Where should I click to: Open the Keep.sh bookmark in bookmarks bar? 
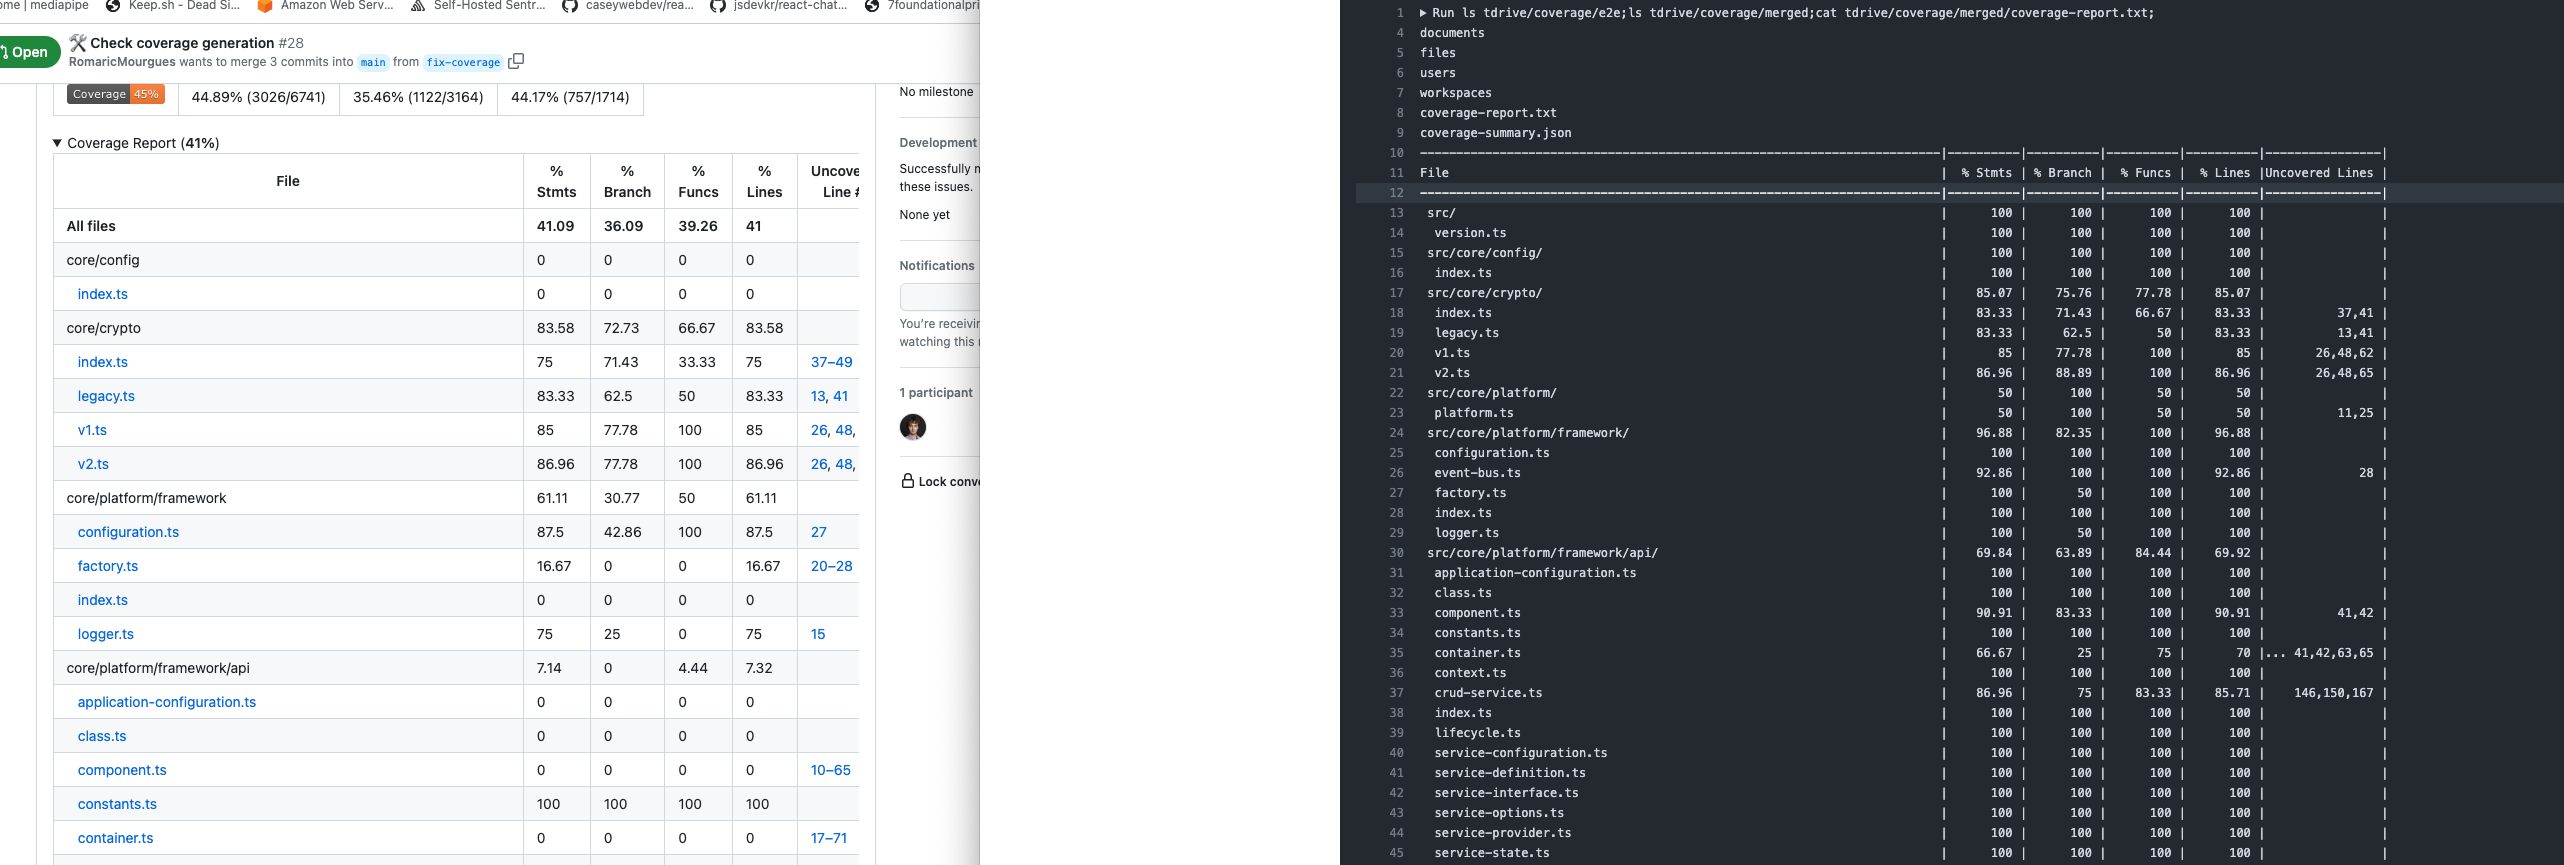[x=174, y=6]
